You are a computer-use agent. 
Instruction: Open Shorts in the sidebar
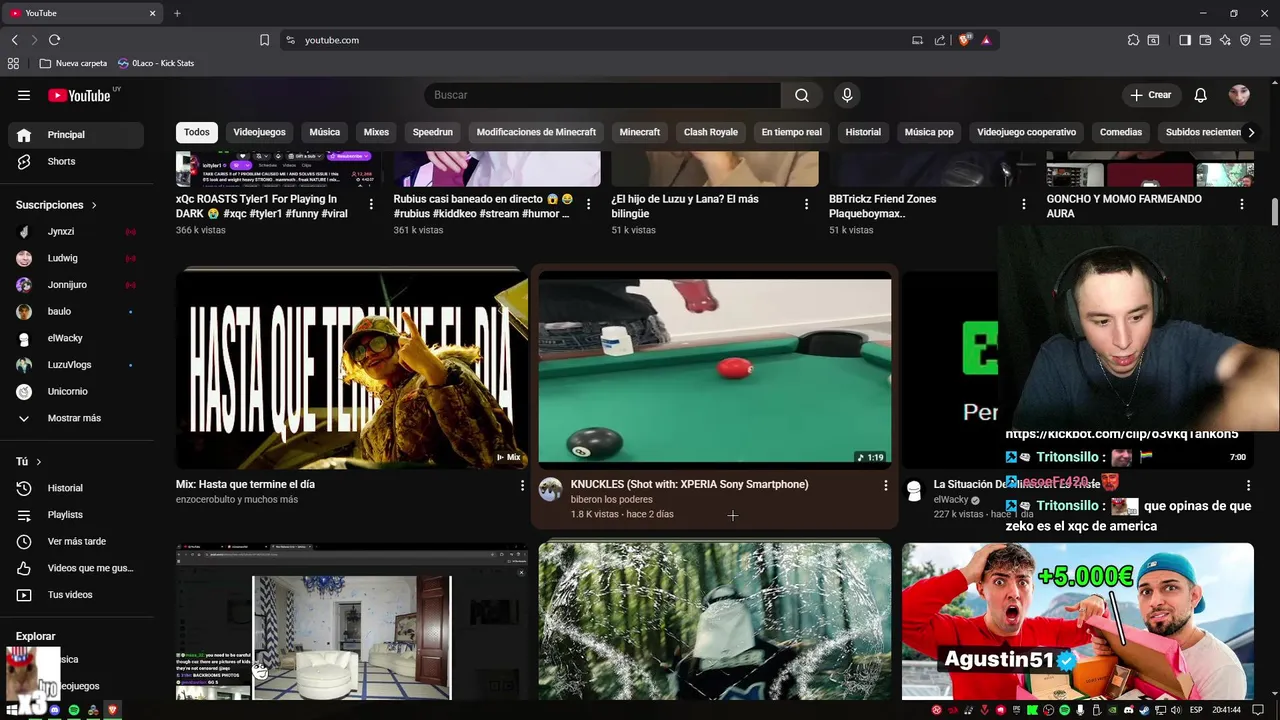[x=76, y=161]
